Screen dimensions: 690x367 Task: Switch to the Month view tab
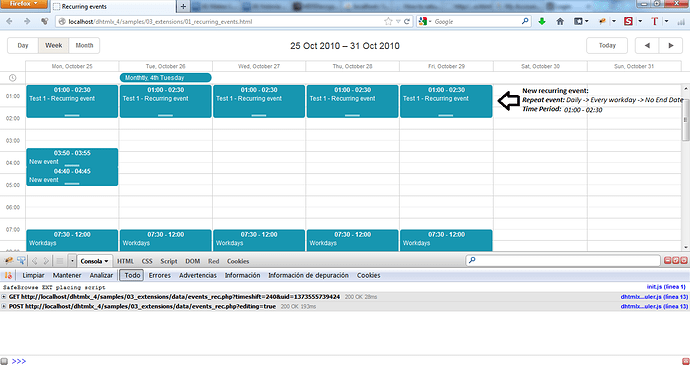84,45
